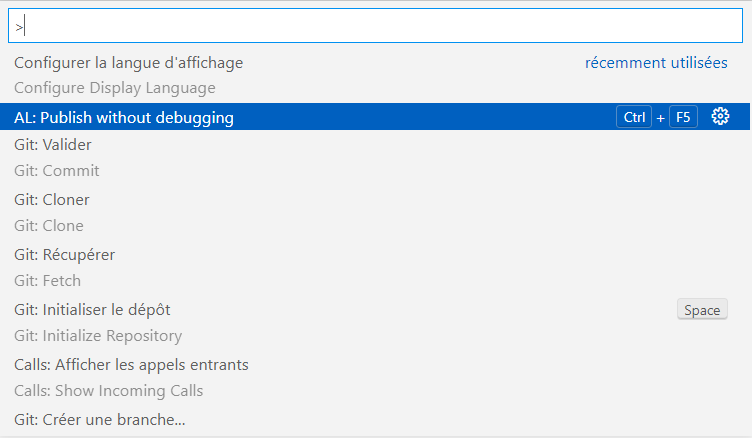Click the Git: Clone alias text

point(49,226)
